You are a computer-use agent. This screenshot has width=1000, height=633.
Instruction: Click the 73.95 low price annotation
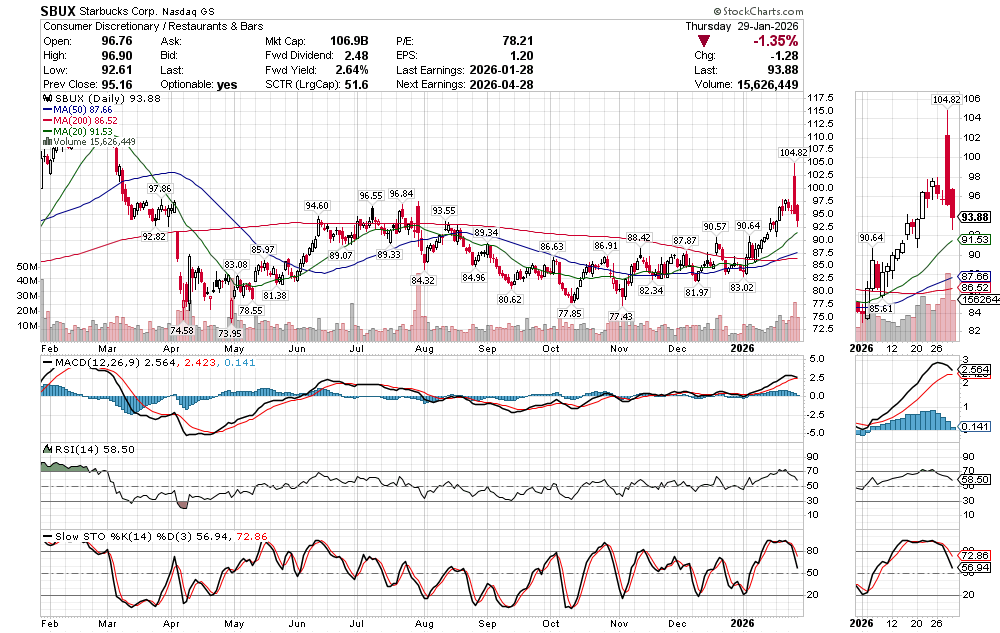[x=229, y=333]
